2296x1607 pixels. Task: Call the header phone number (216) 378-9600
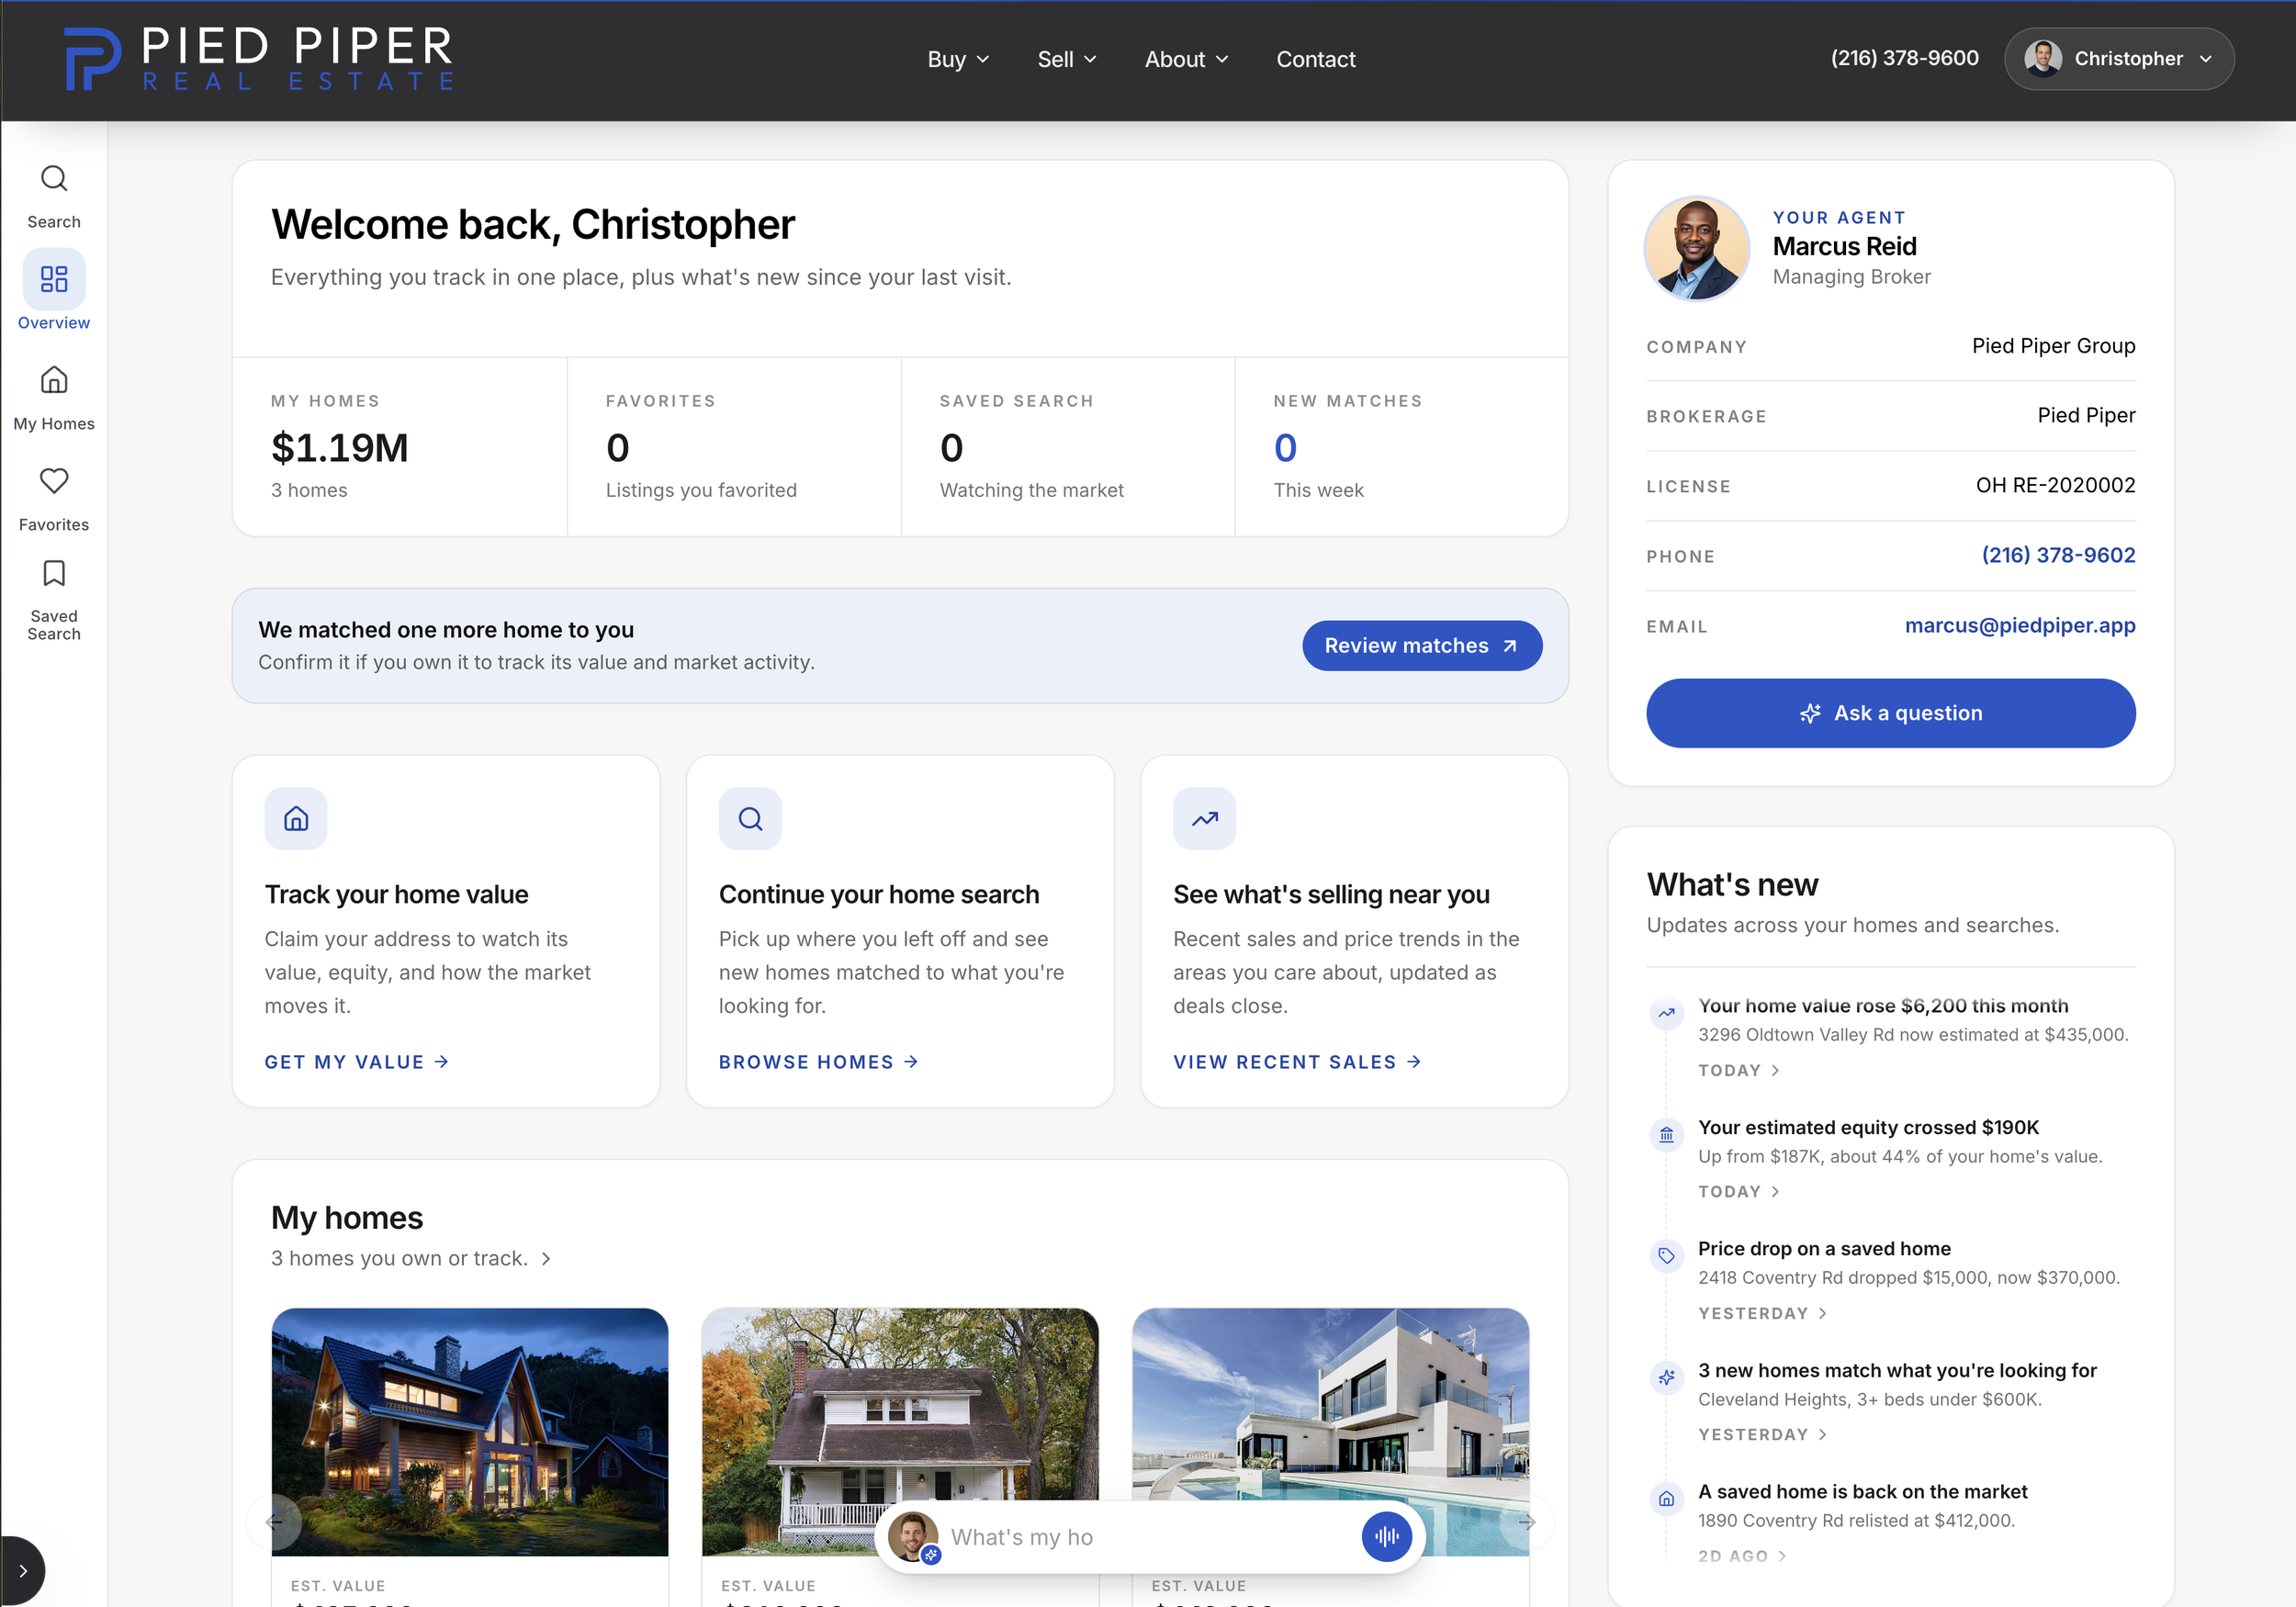tap(1904, 58)
